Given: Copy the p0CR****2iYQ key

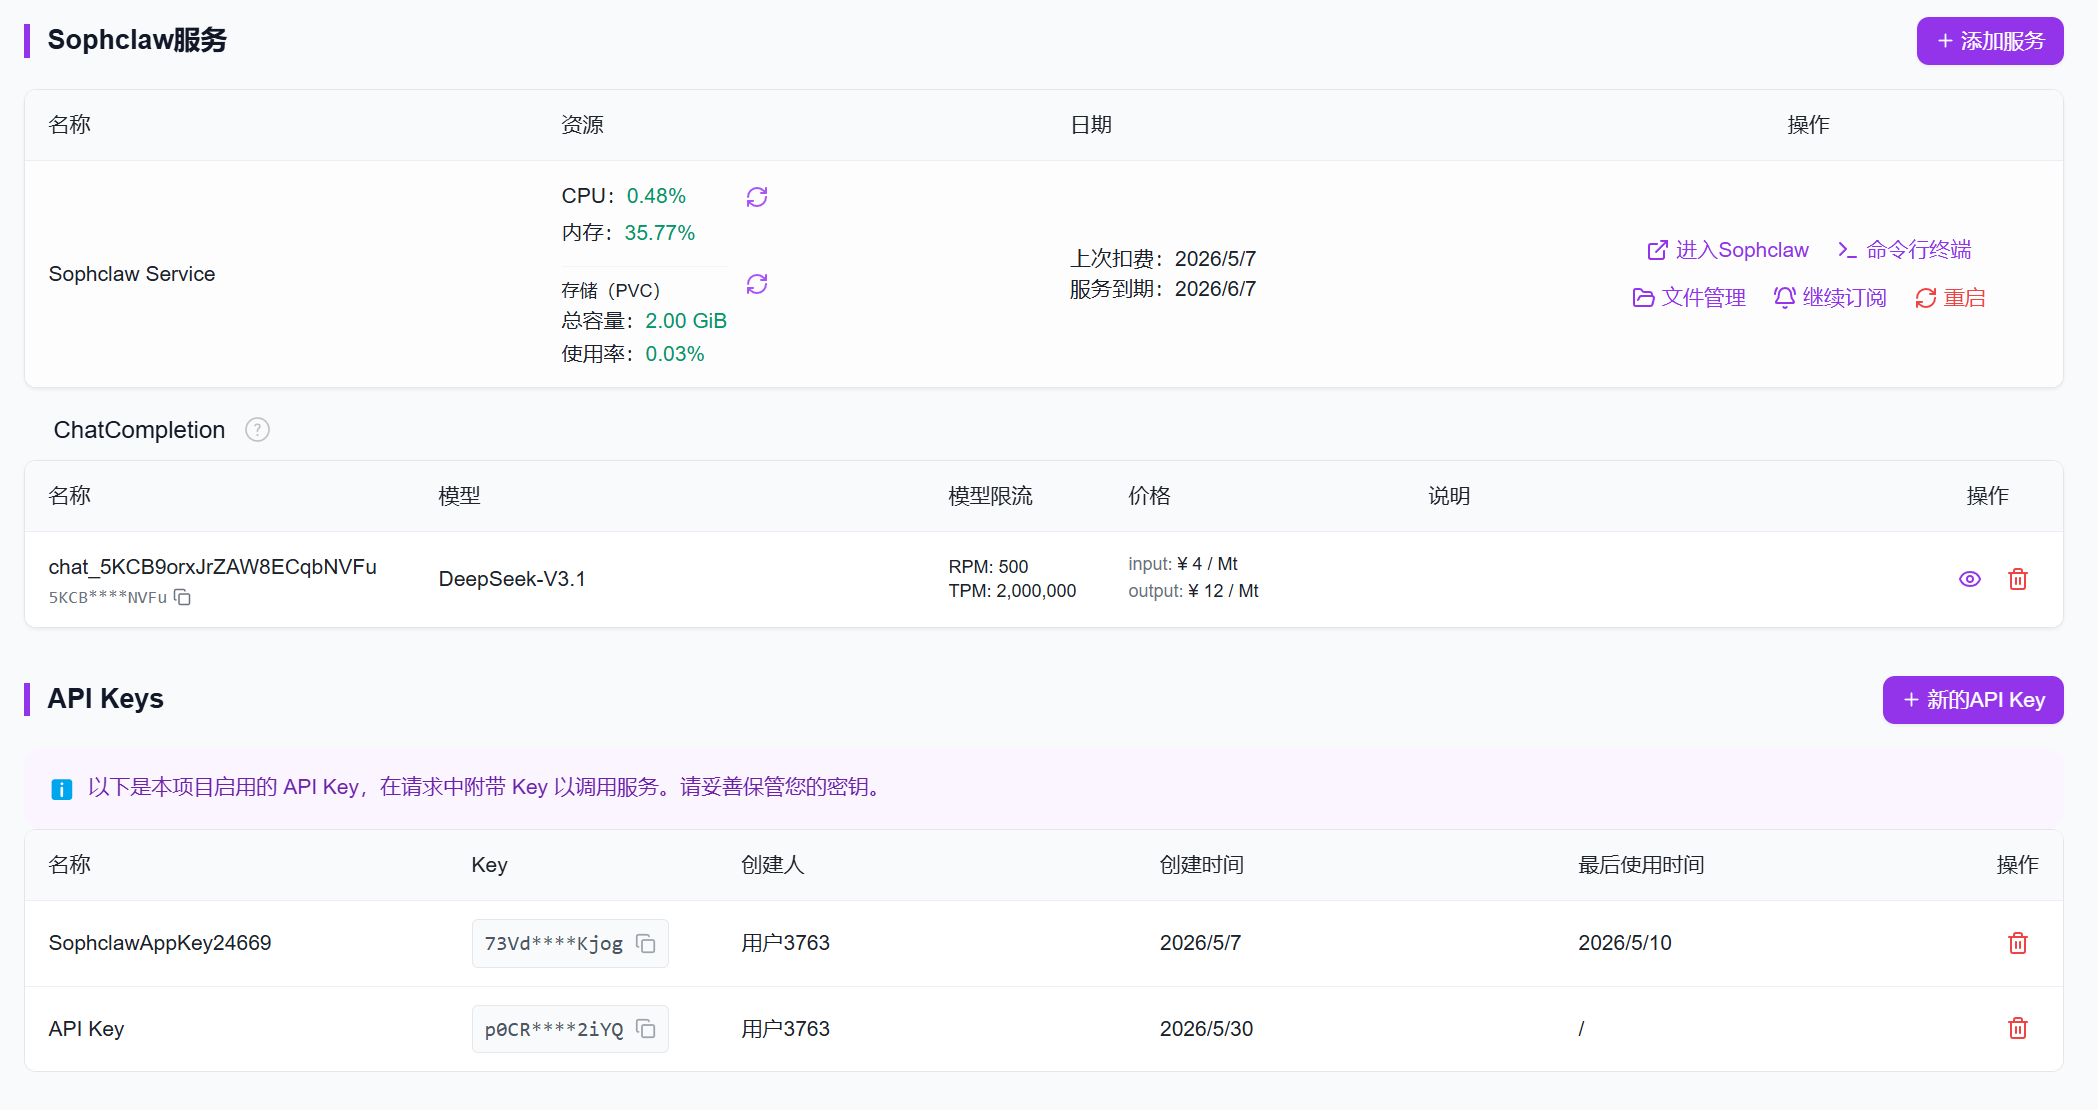Looking at the screenshot, I should click(x=646, y=1029).
